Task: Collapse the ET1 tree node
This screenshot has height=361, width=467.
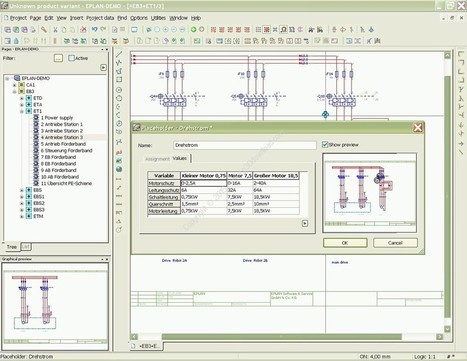Action: point(22,111)
